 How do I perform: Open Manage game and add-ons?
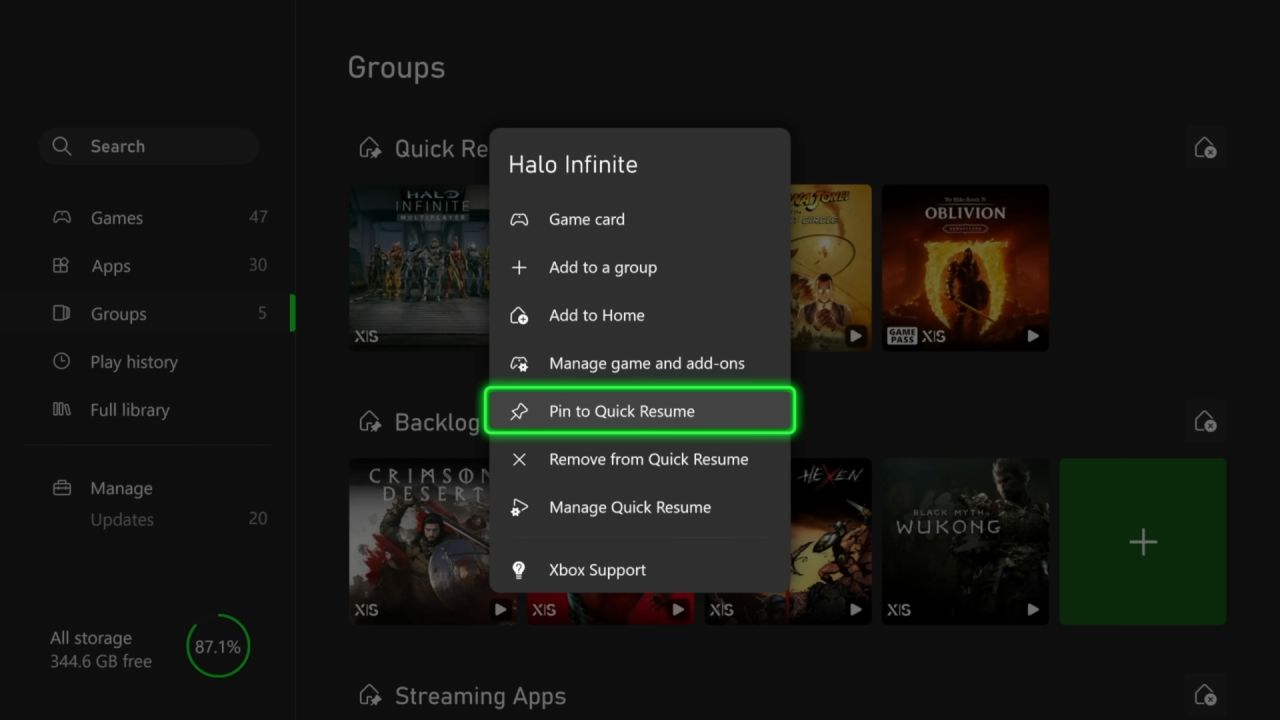coord(640,363)
